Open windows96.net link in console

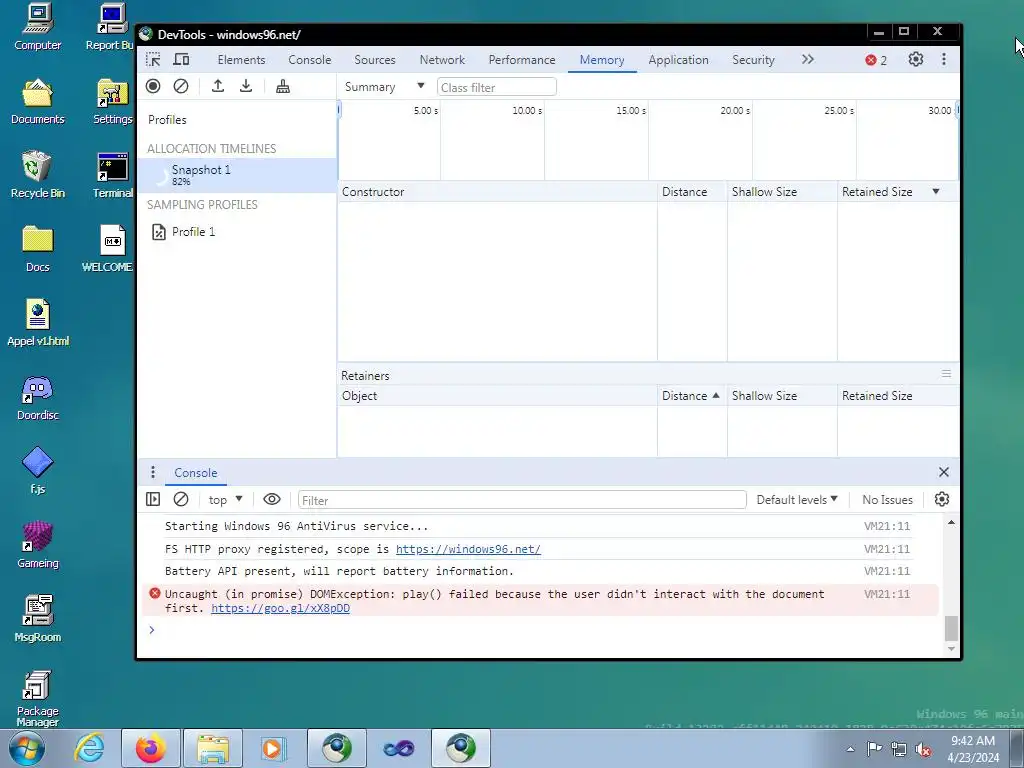(x=468, y=549)
